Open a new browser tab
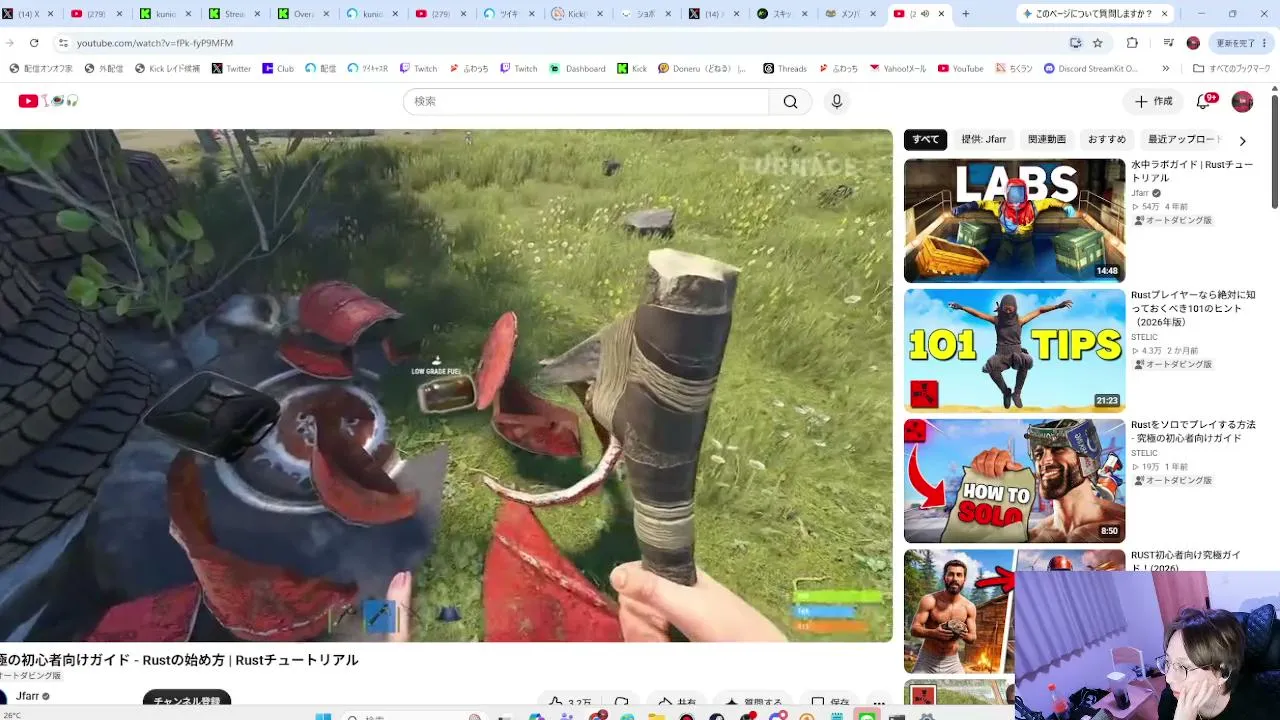 coord(965,14)
